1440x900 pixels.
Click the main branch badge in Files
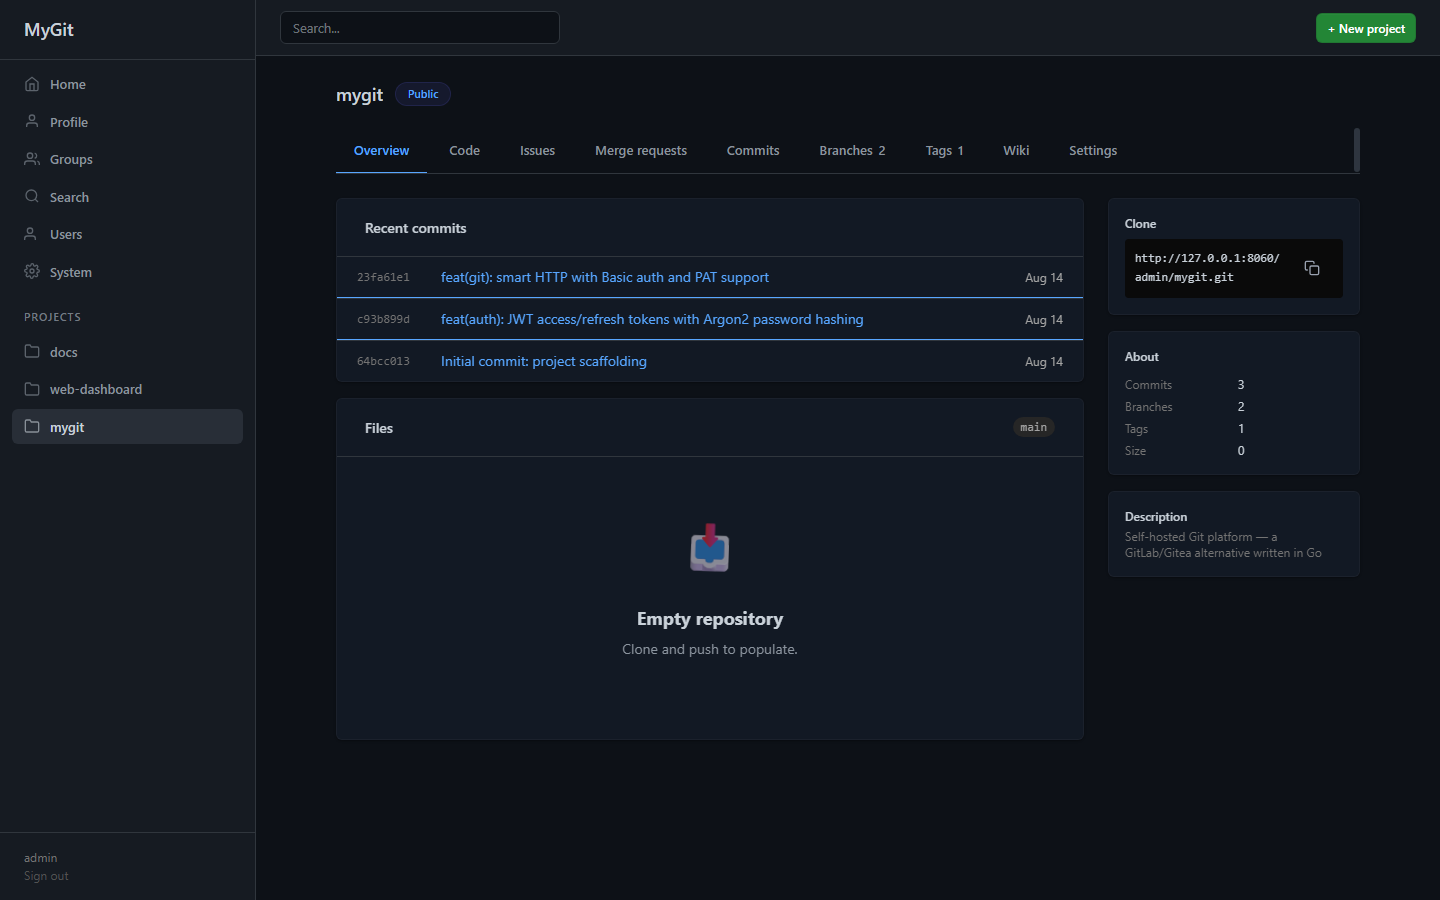1034,427
